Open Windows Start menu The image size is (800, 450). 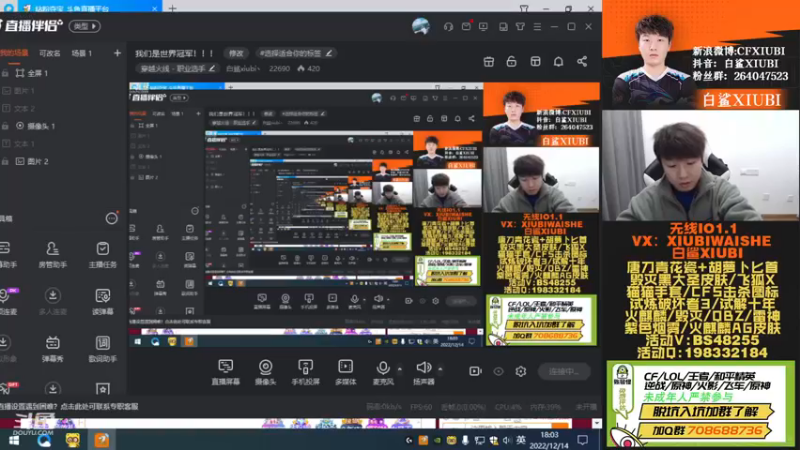tap(13, 440)
